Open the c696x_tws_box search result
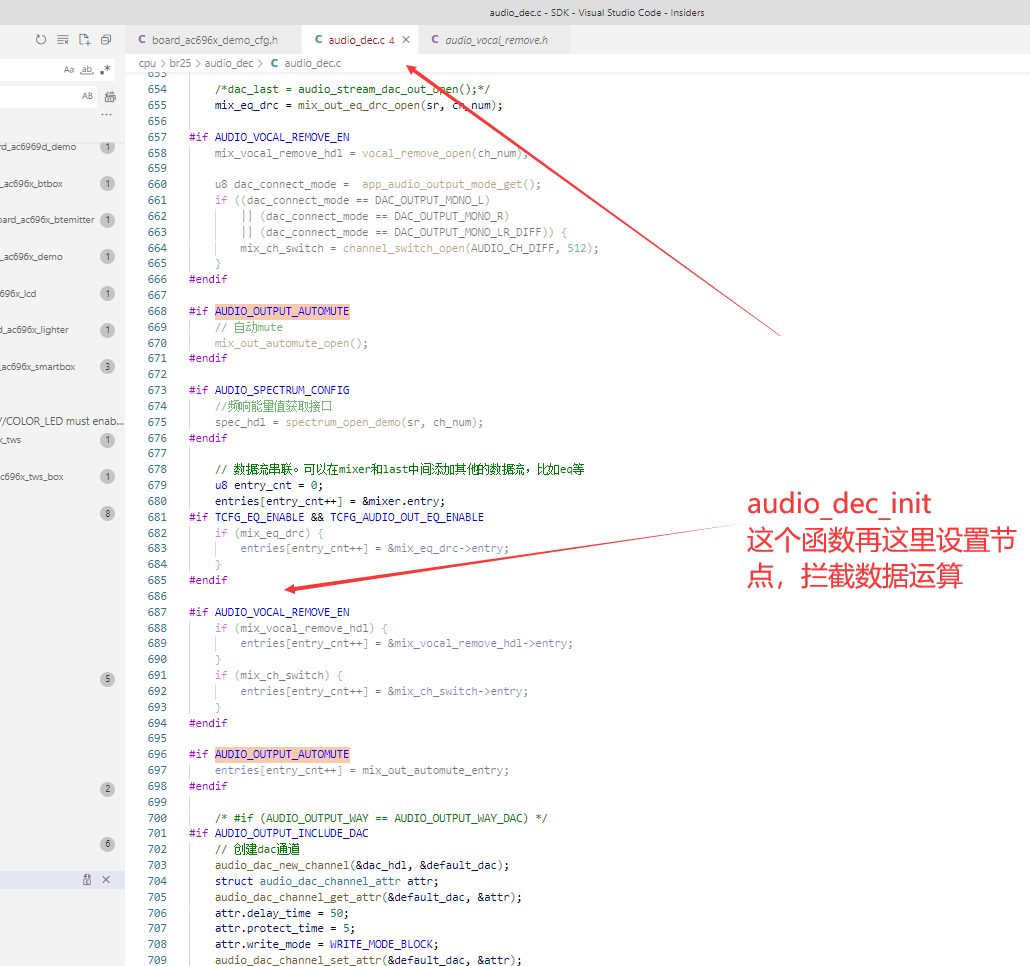 (x=32, y=477)
